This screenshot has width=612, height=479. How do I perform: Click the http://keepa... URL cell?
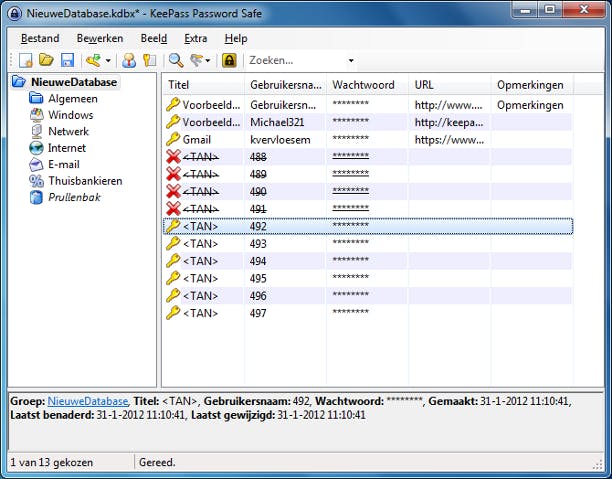(449, 122)
